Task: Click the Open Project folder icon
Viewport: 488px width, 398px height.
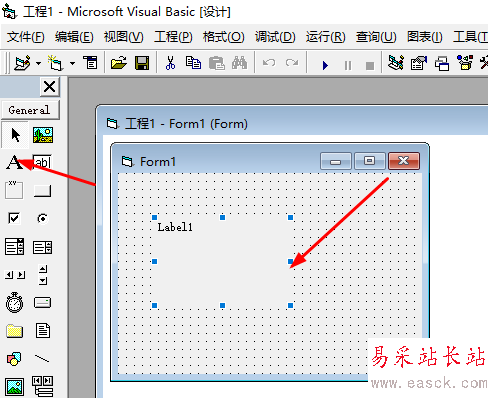Action: tap(119, 63)
